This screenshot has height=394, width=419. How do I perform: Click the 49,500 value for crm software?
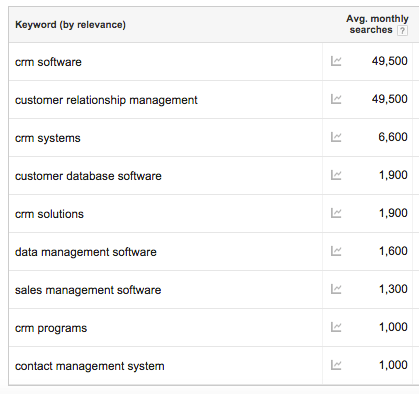[x=390, y=61]
